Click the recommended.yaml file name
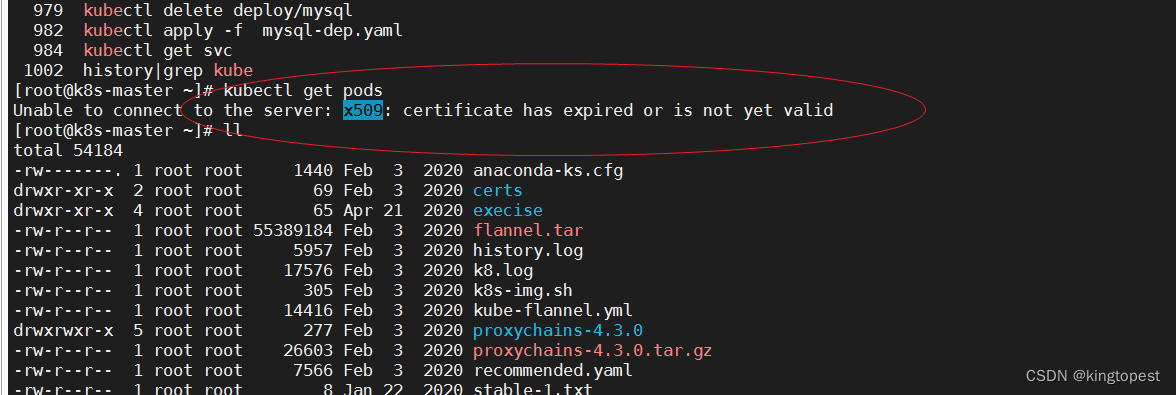Image resolution: width=1176 pixels, height=395 pixels. click(x=553, y=370)
